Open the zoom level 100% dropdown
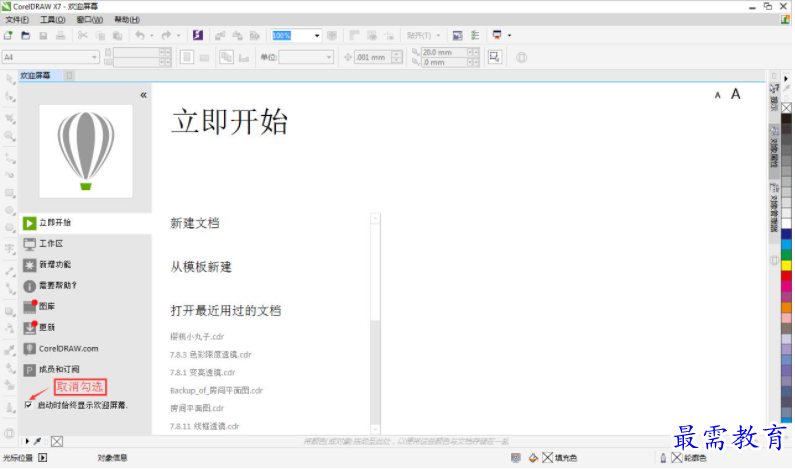 coord(317,35)
